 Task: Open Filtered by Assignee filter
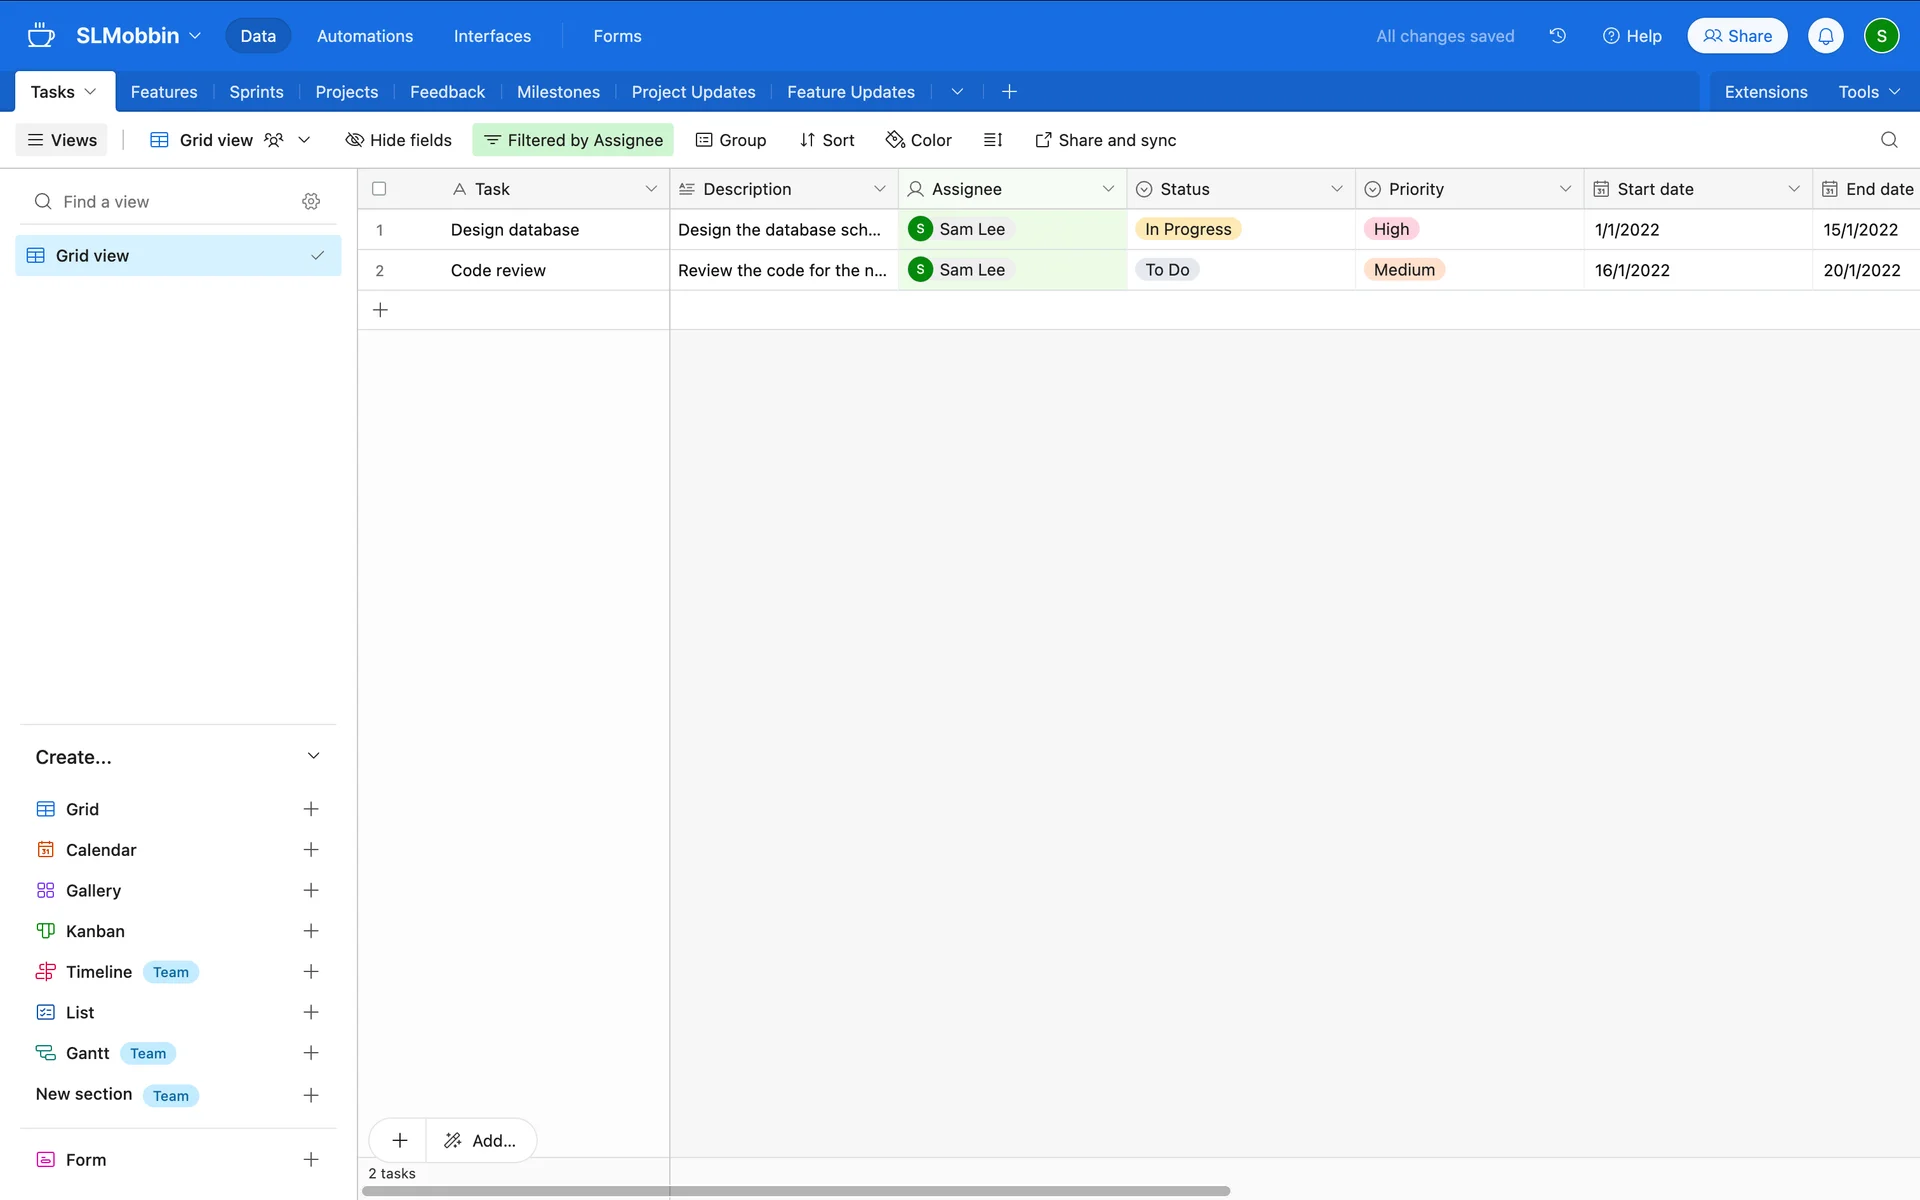[573, 140]
